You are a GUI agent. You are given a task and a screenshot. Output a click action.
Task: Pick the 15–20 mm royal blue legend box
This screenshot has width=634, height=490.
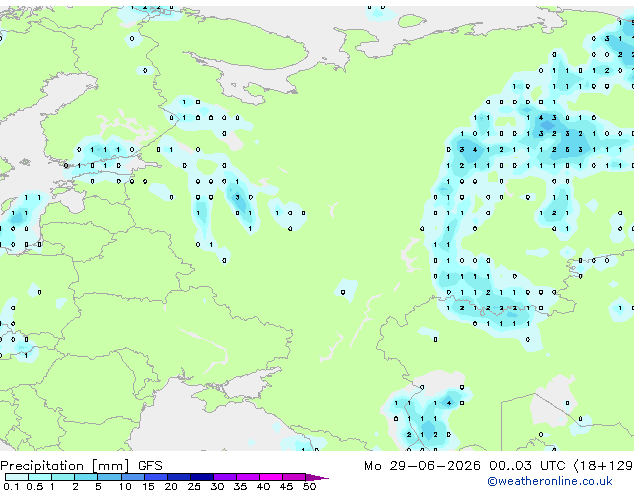point(156,477)
